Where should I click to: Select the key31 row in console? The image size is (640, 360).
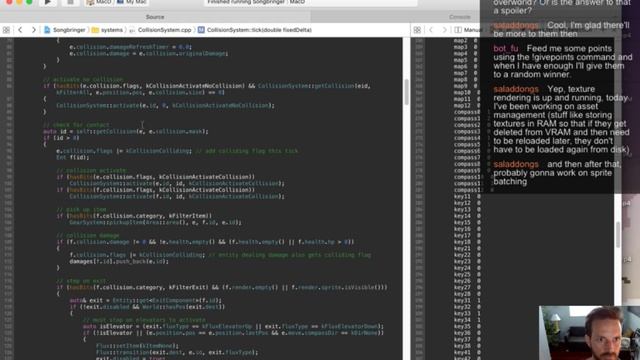467,300
